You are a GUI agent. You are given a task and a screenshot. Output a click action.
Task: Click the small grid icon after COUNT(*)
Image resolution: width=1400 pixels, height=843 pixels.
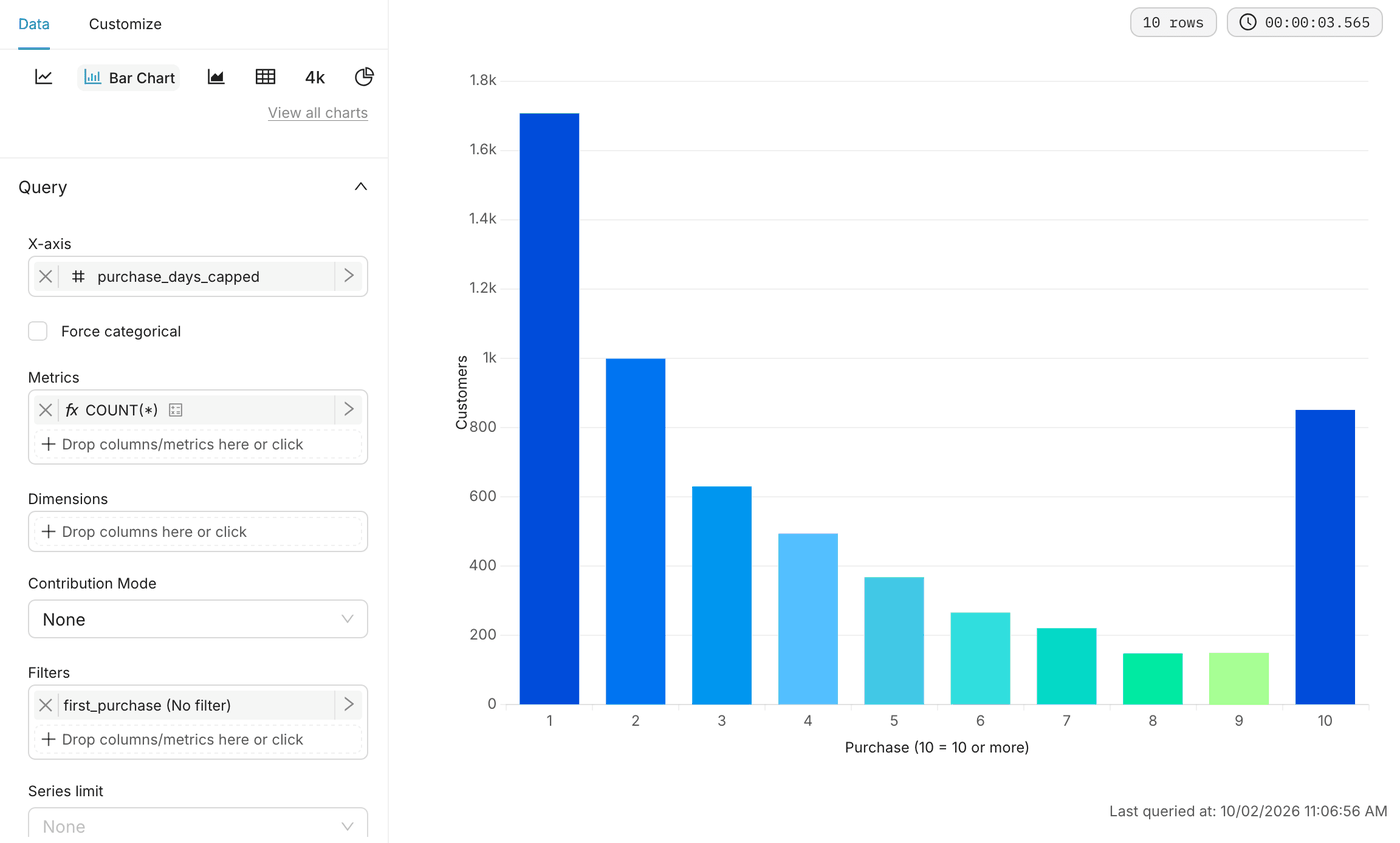[x=176, y=410]
